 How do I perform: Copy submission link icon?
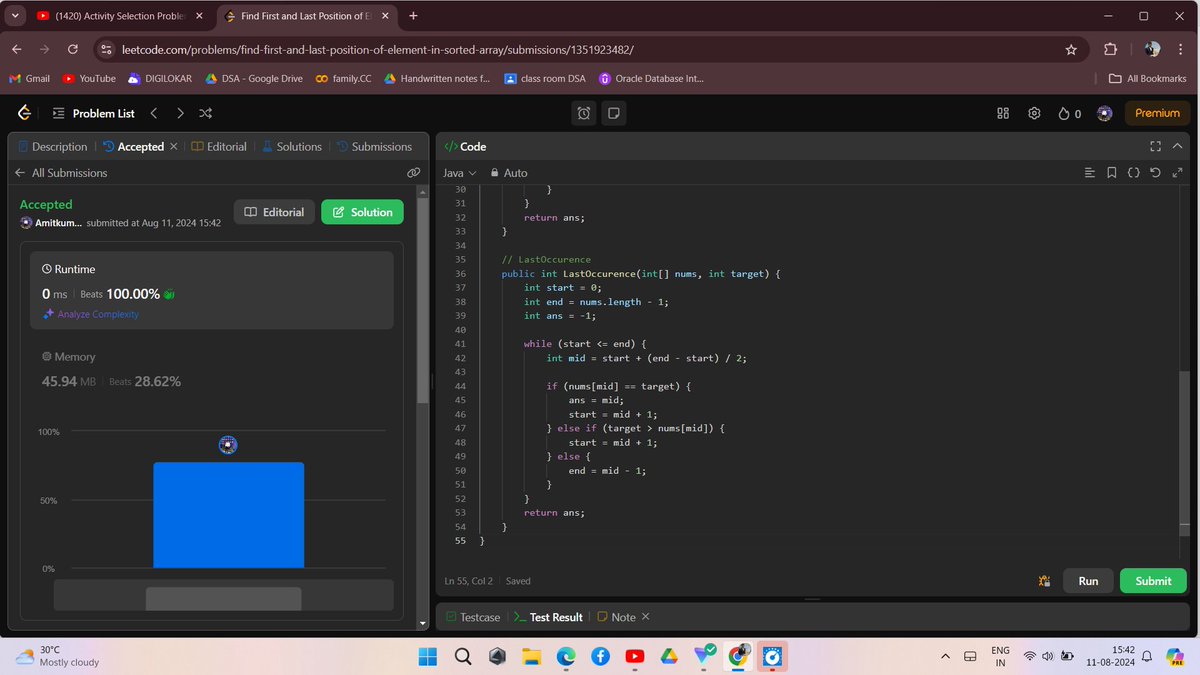413,173
